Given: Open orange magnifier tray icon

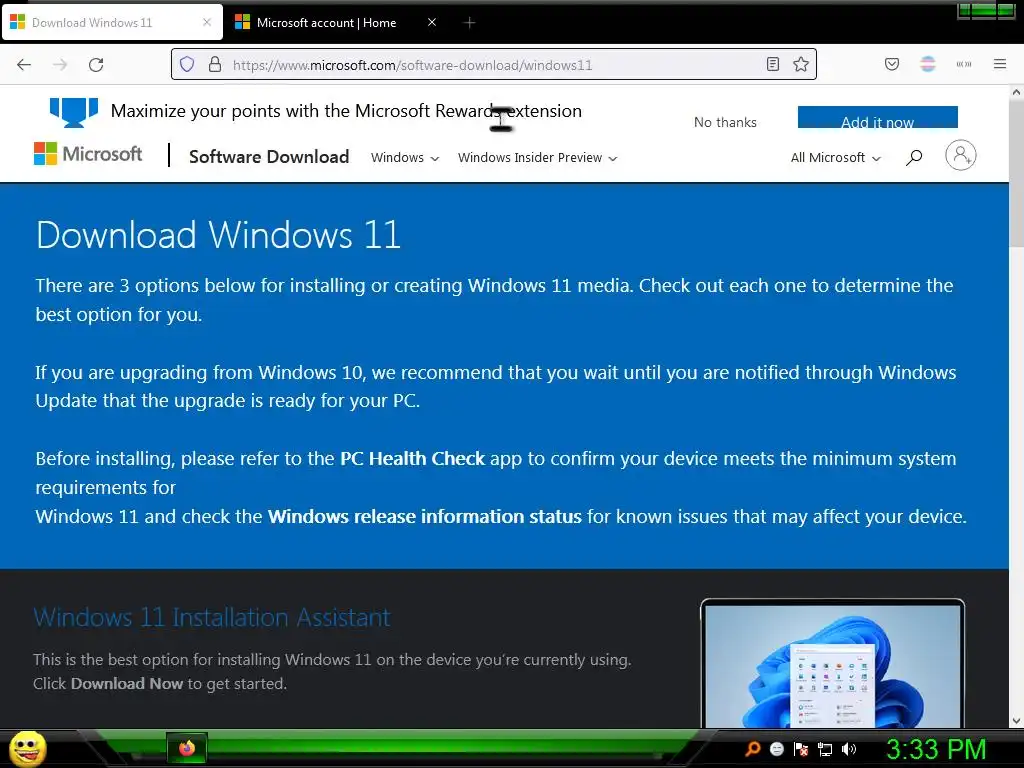Looking at the screenshot, I should click(x=752, y=748).
